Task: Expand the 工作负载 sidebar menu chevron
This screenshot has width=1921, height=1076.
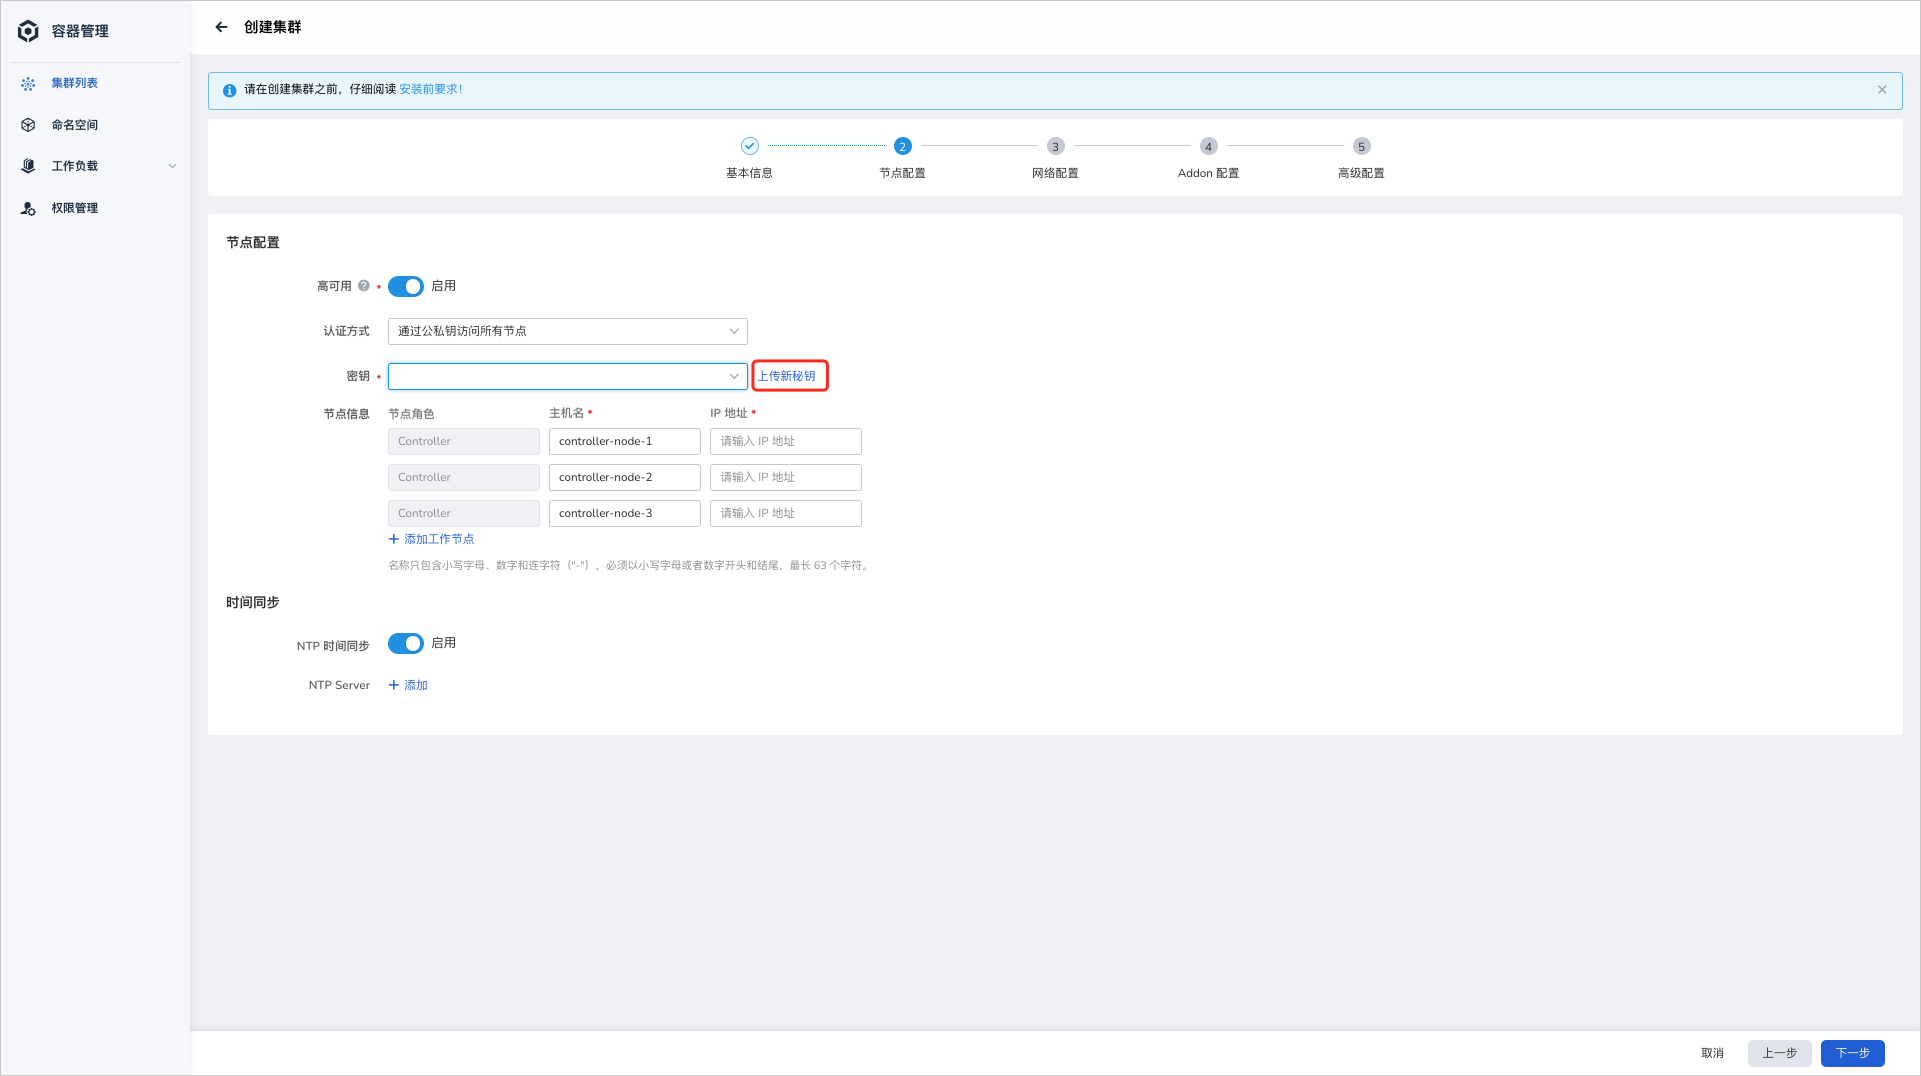Action: pos(172,166)
